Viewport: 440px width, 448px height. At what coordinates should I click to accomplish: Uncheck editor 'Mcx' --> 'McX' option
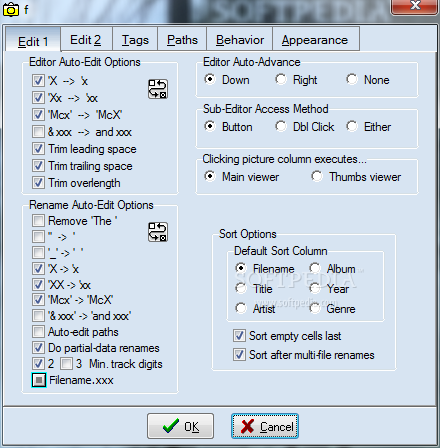pos(38,115)
